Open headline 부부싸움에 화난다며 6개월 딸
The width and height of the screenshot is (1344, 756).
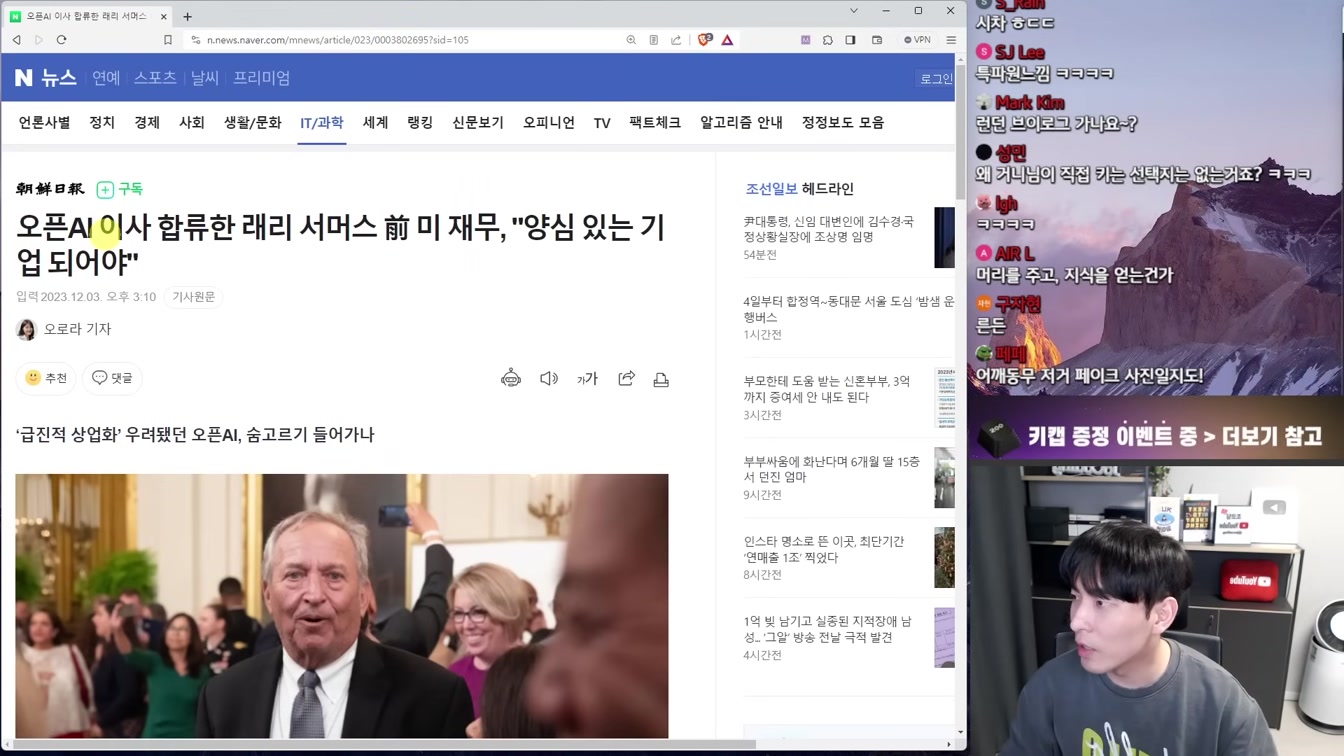[831, 469]
